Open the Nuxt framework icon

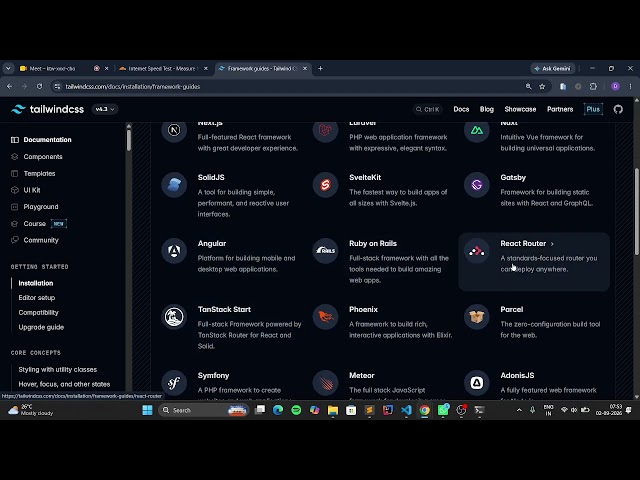pos(477,131)
